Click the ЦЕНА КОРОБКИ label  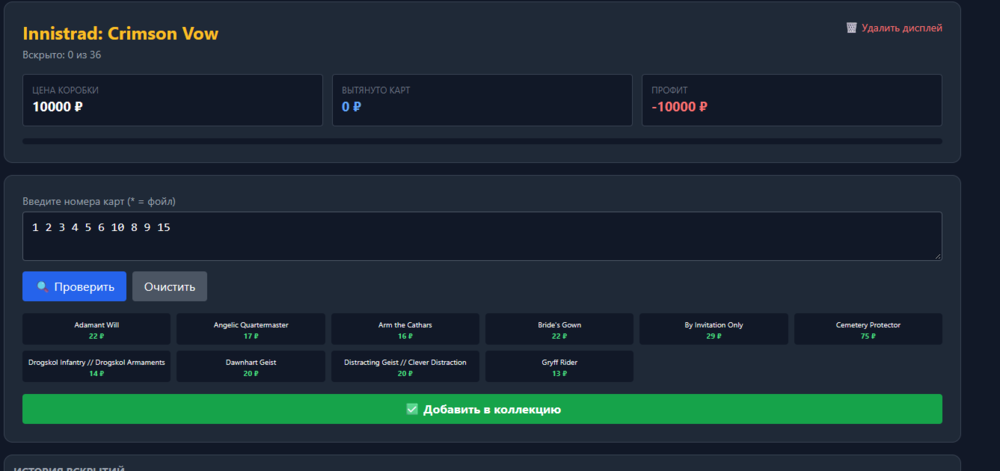pos(65,91)
